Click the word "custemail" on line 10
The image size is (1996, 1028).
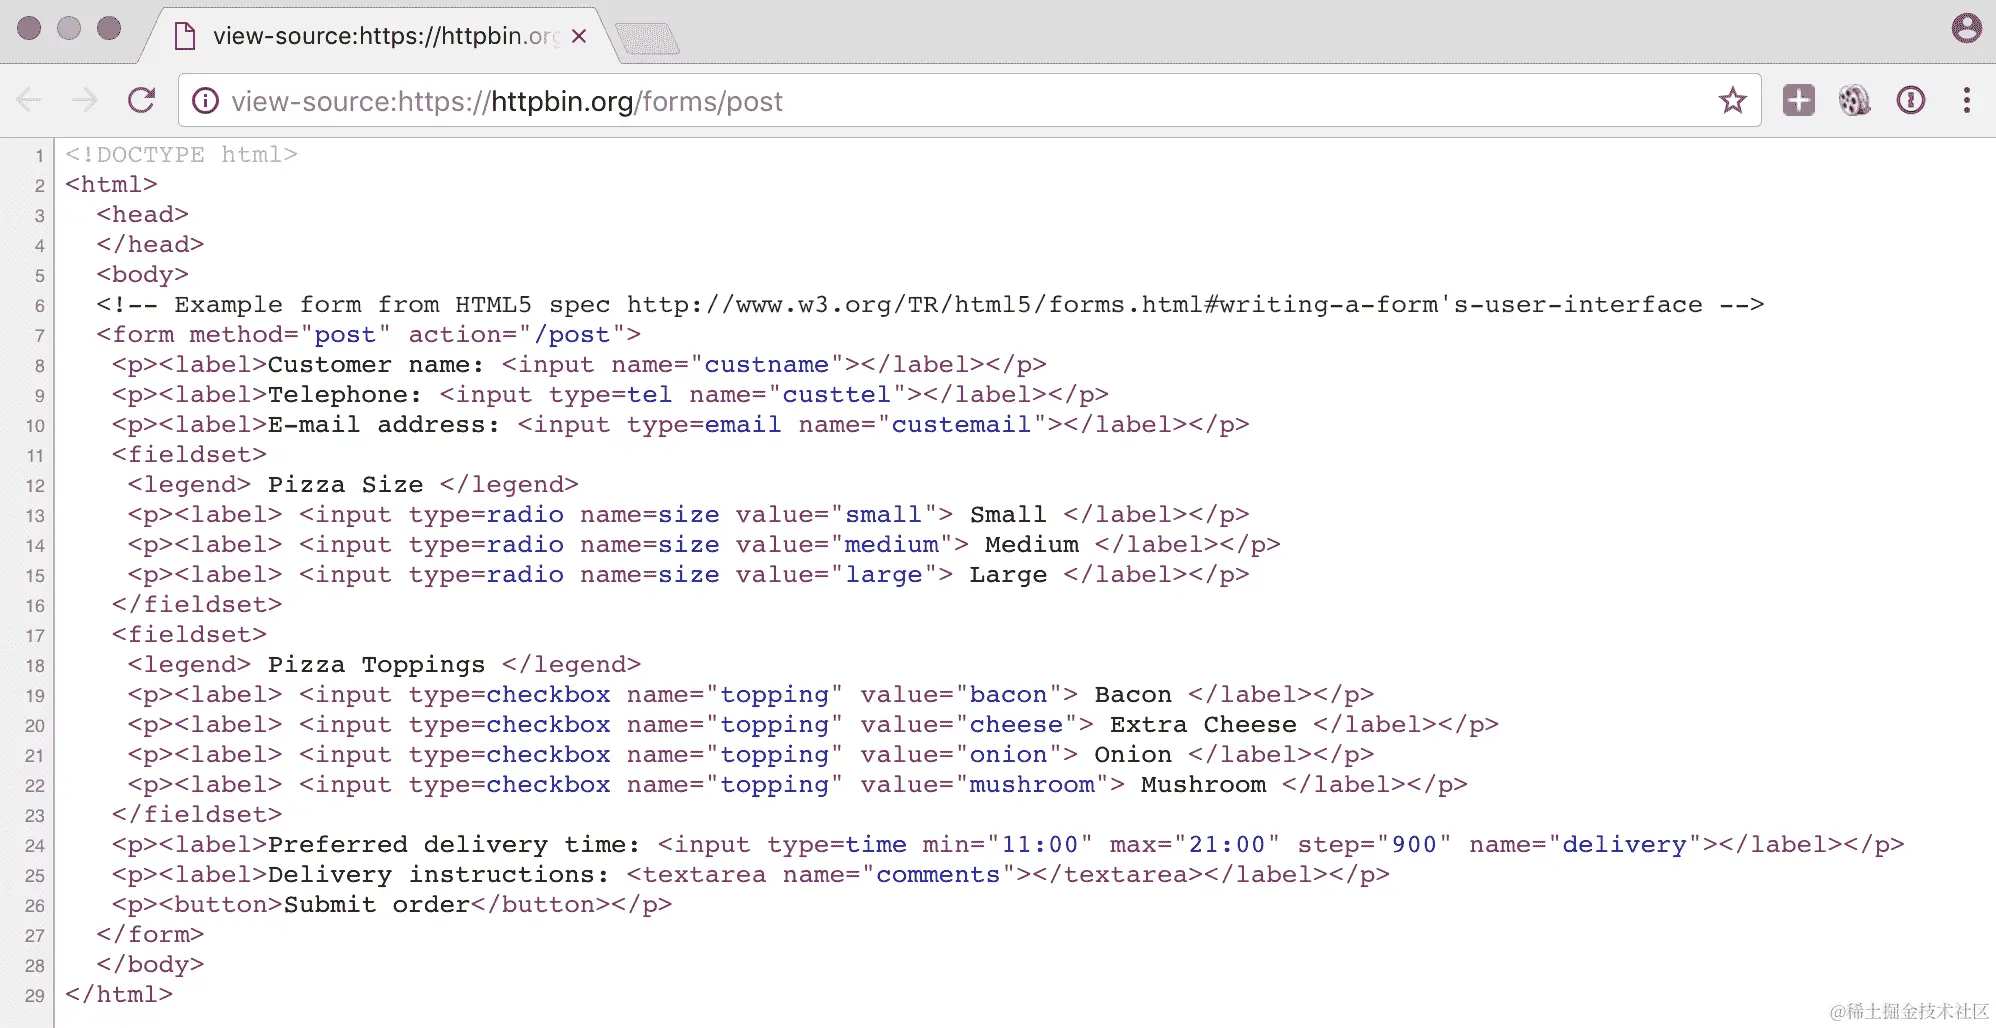pyautogui.click(x=961, y=425)
